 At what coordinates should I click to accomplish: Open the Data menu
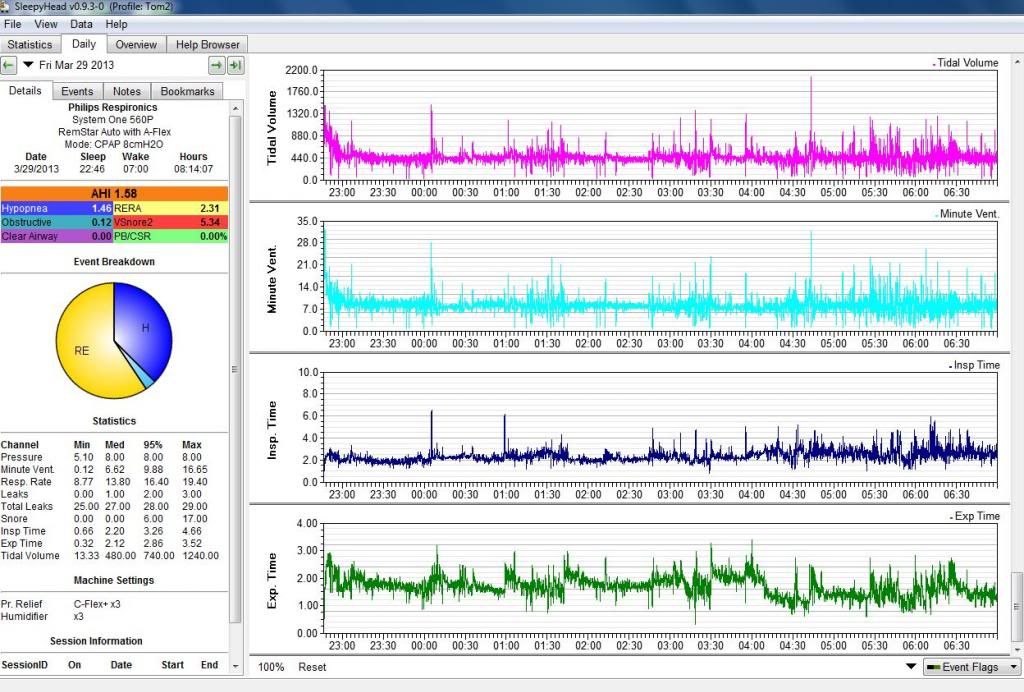[x=81, y=23]
